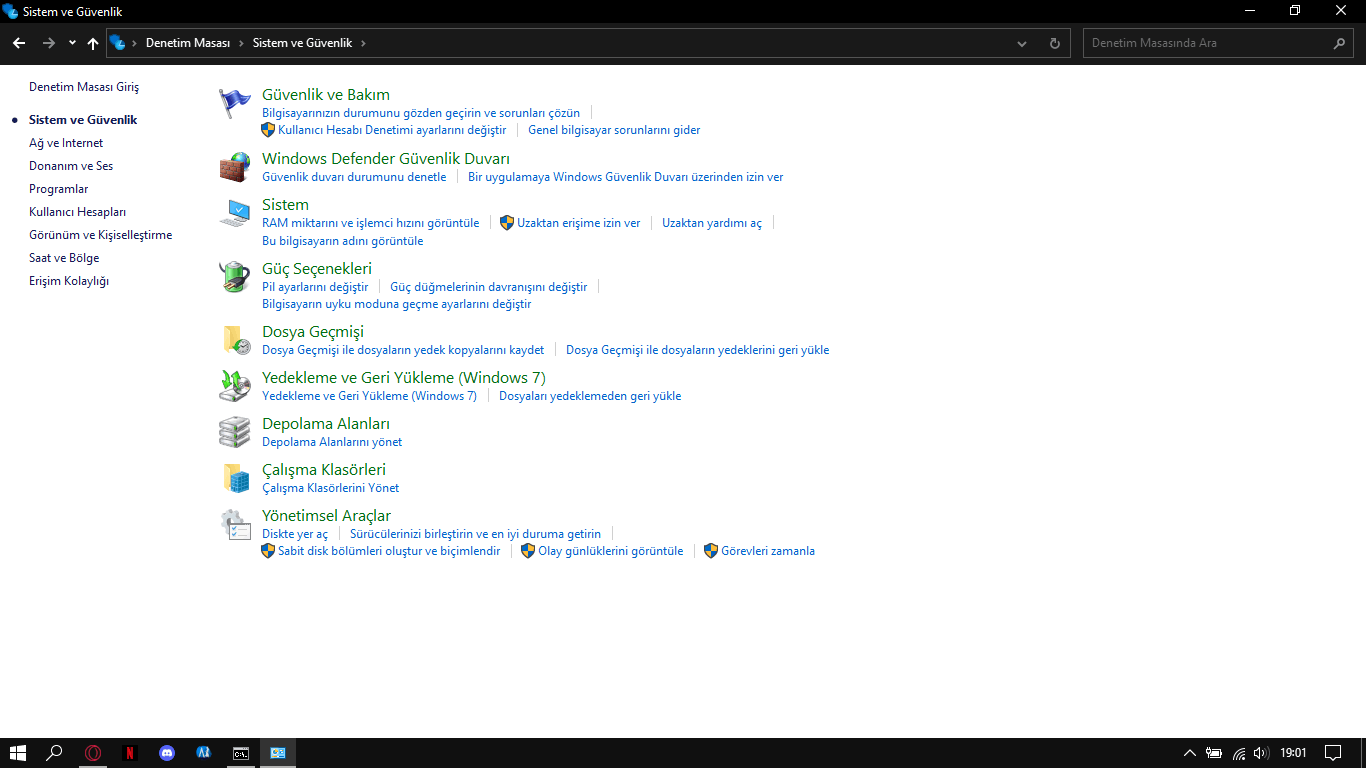Open Wi-Fi network tray icon
This screenshot has height=768, width=1366.
click(x=1239, y=753)
